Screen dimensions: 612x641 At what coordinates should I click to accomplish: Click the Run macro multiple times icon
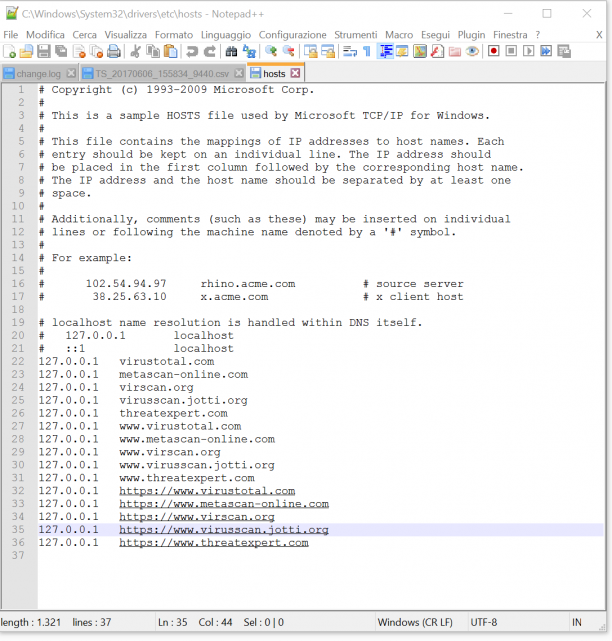[546, 52]
